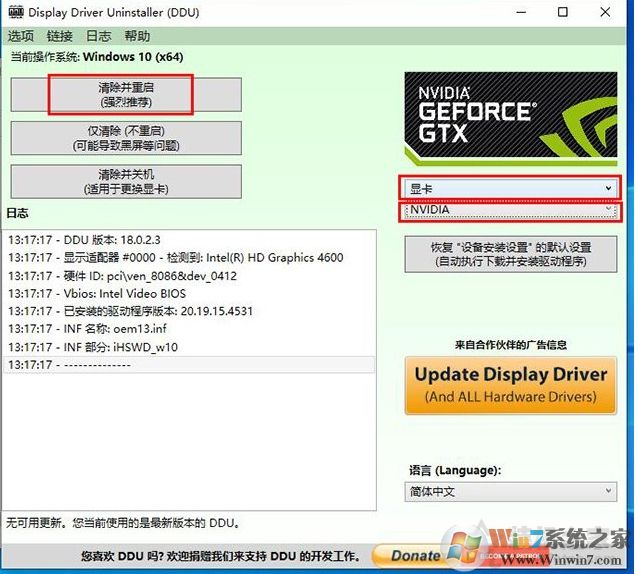638x574 pixels.
Task: Select log line DDU 版本: 18.0.2.3
Action: point(189,240)
